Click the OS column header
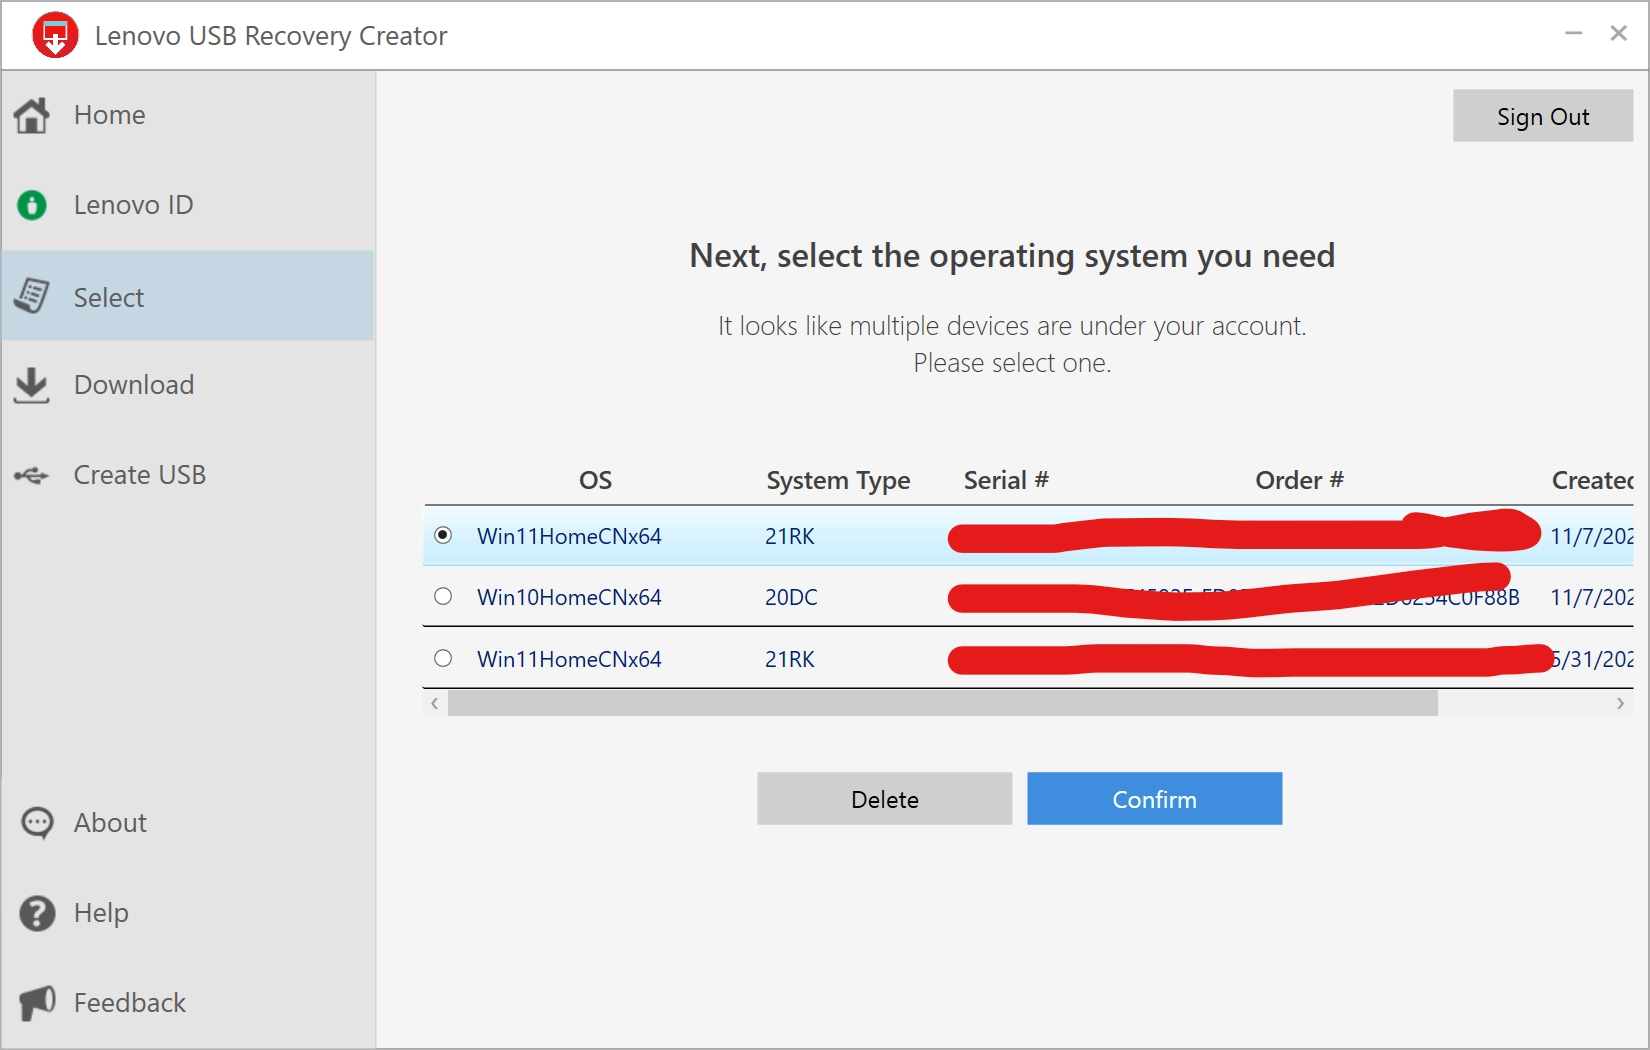 (595, 480)
